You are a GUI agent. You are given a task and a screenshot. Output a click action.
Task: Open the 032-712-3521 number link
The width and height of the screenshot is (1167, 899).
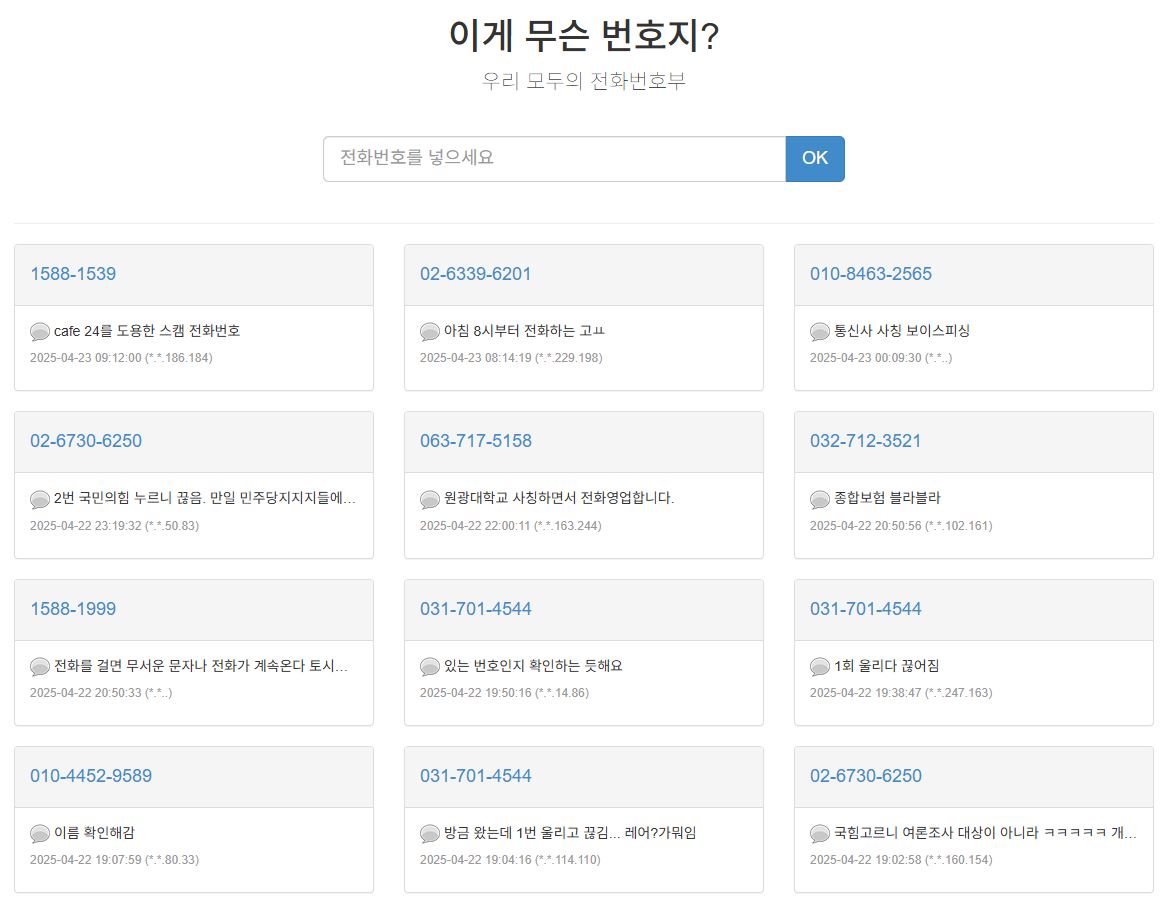click(x=865, y=441)
